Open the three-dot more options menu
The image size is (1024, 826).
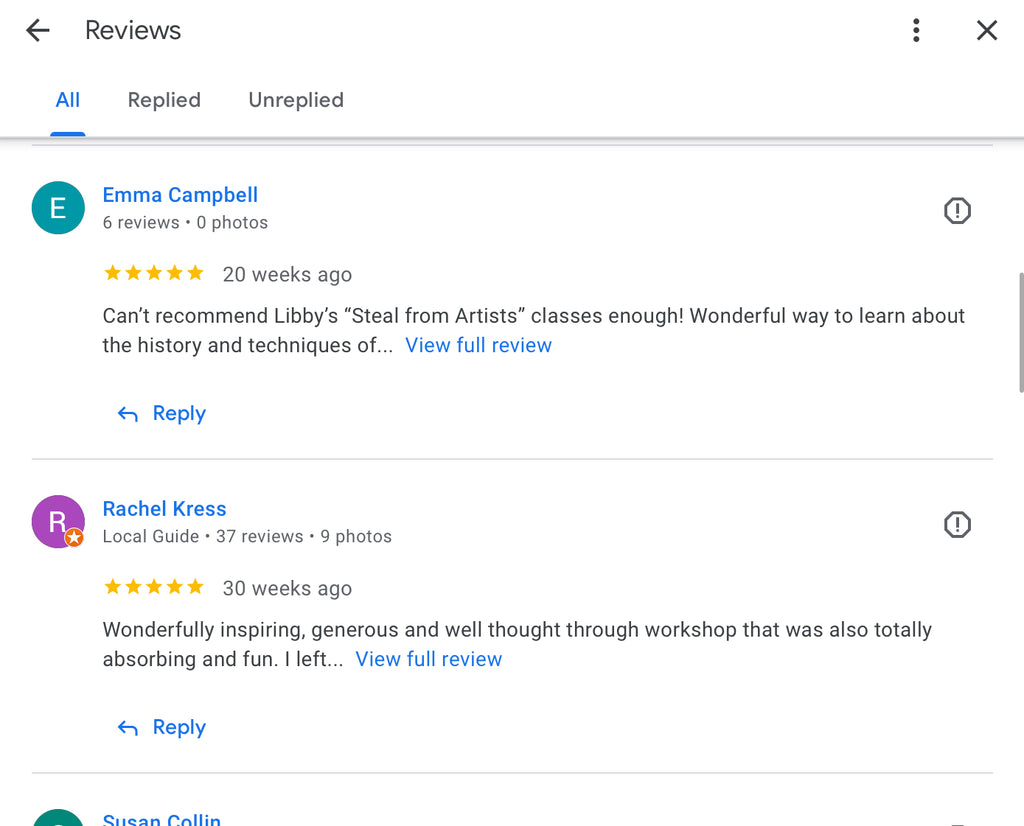point(916,31)
